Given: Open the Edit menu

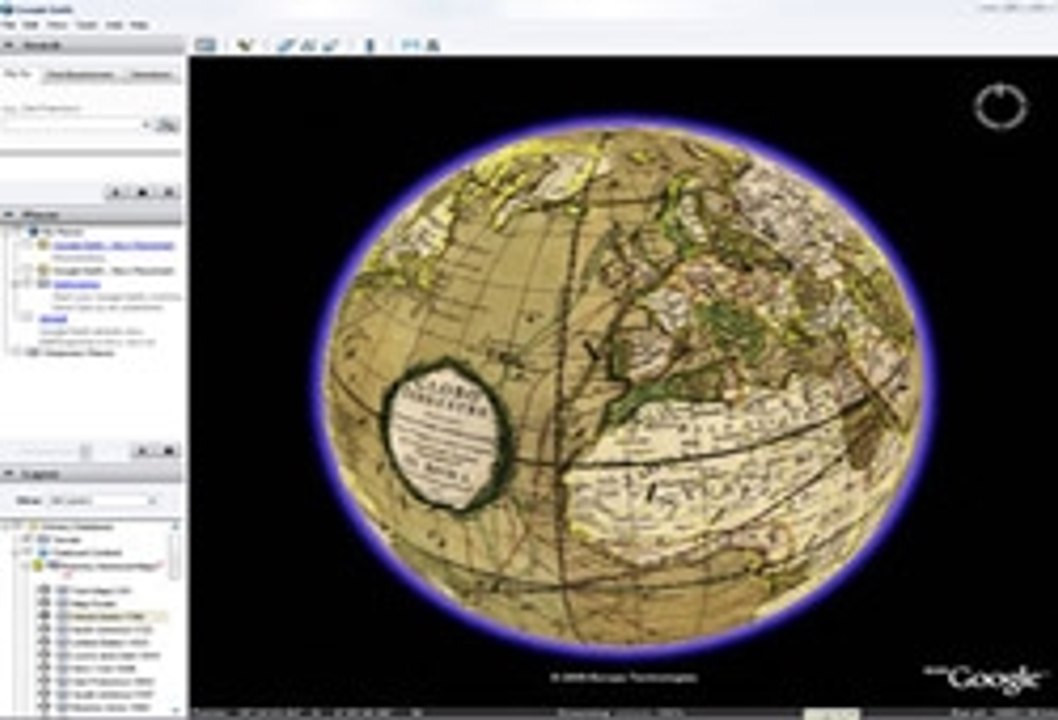Looking at the screenshot, I should tap(31, 25).
